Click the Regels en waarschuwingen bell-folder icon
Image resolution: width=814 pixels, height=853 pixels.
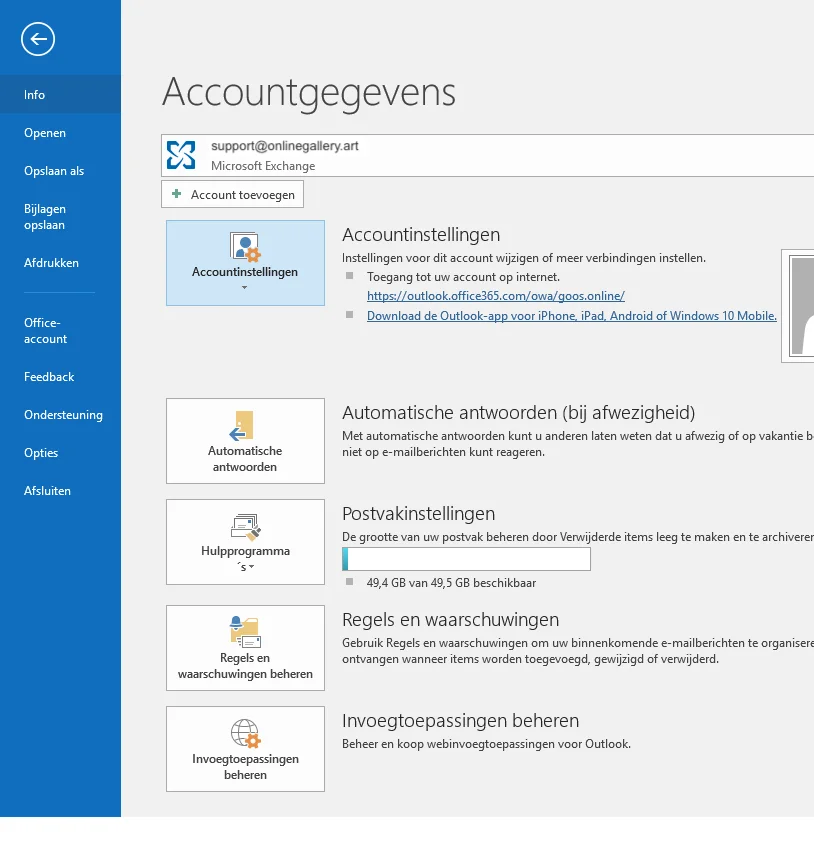(245, 632)
